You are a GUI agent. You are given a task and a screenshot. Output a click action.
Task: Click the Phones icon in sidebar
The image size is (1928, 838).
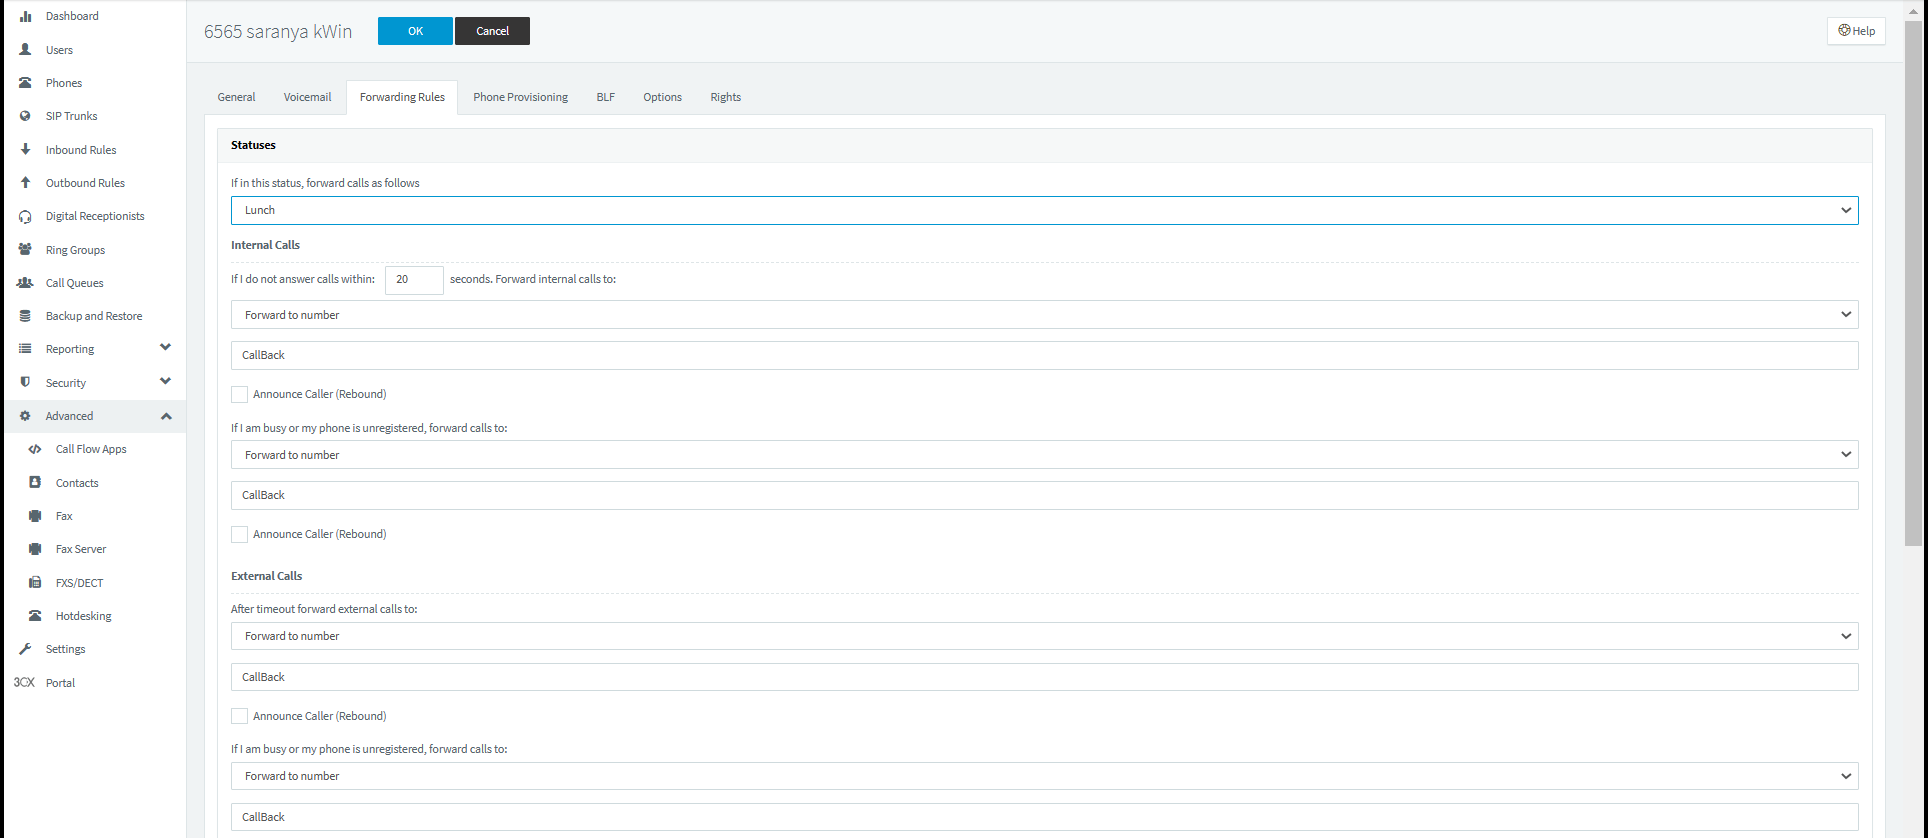click(x=26, y=83)
